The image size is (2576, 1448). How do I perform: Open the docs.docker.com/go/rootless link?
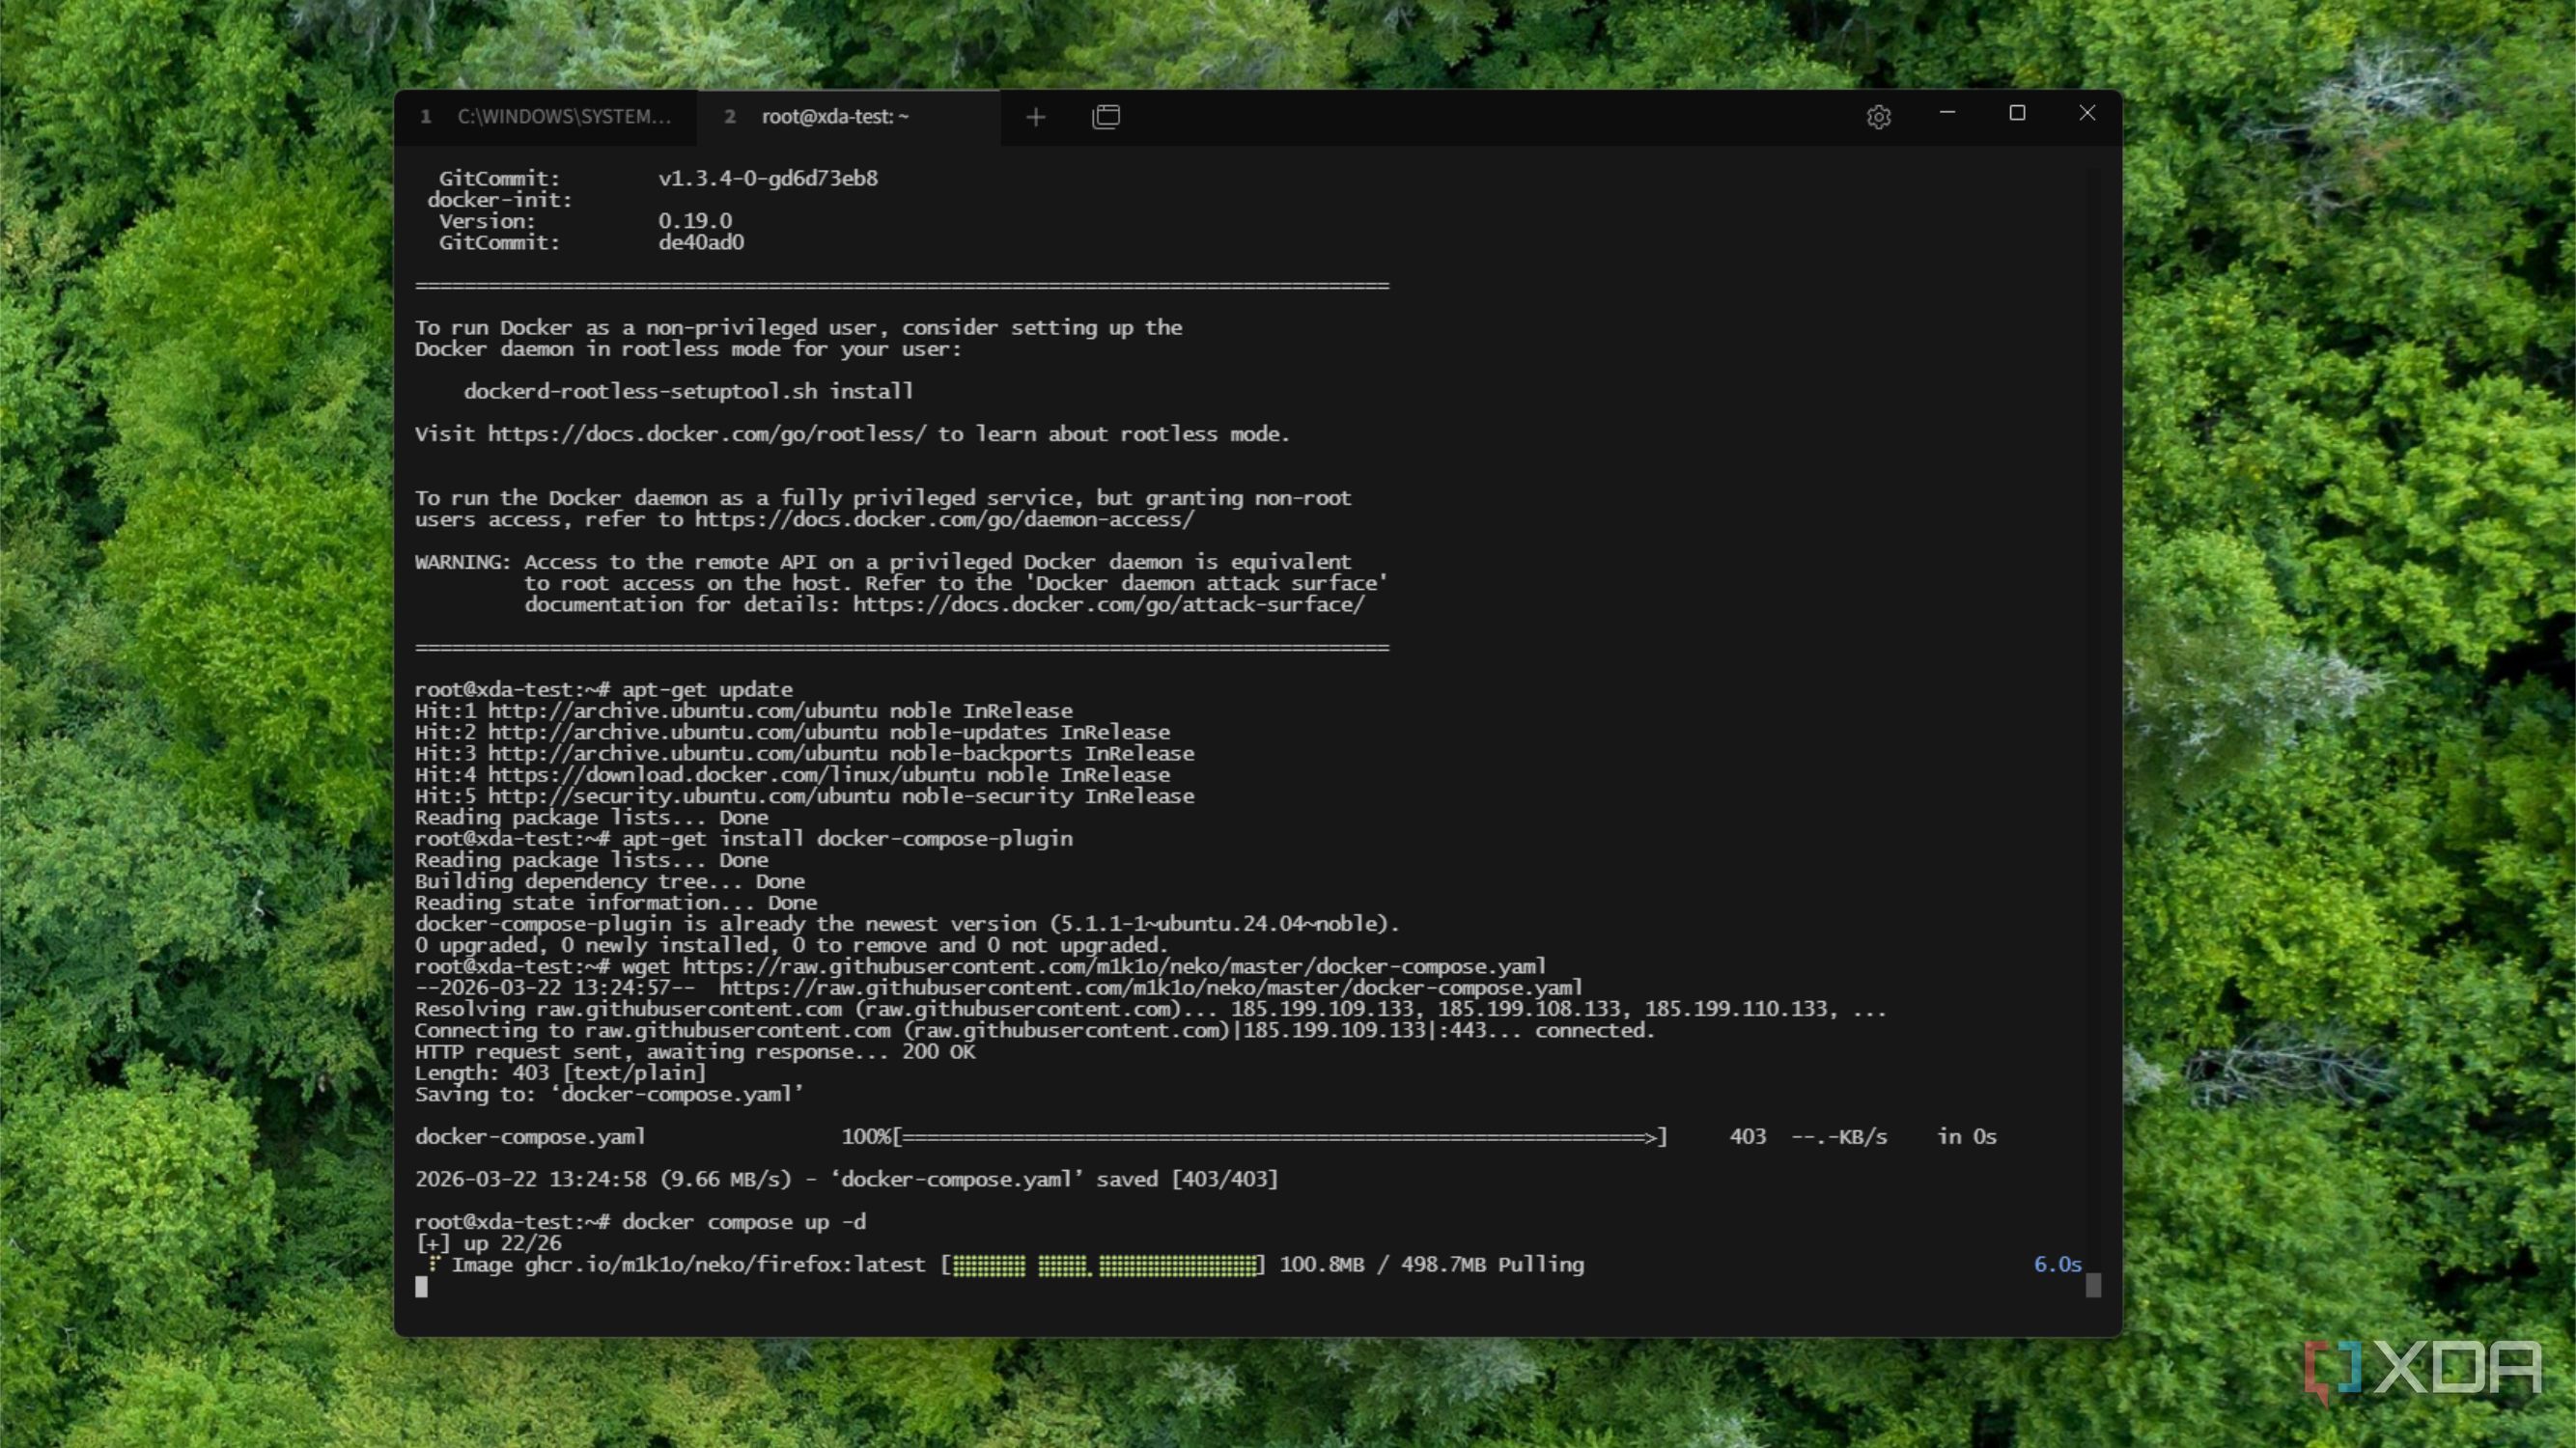click(x=707, y=434)
